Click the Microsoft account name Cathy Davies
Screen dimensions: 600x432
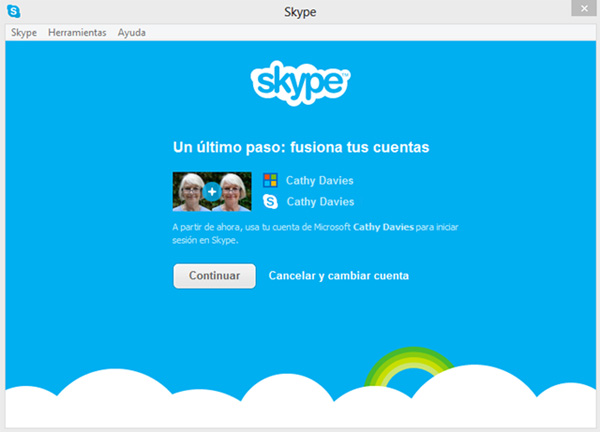pyautogui.click(x=320, y=181)
